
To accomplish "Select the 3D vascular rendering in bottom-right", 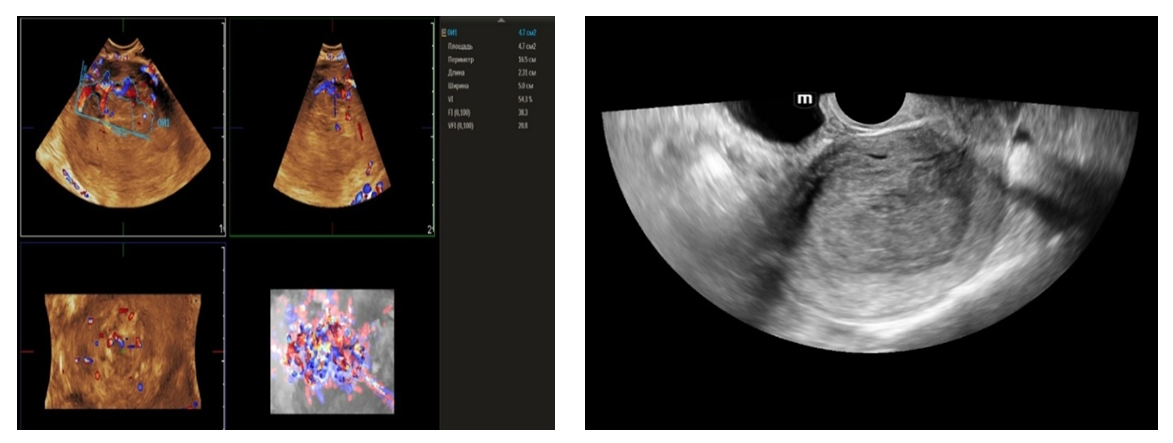I will (x=332, y=351).
